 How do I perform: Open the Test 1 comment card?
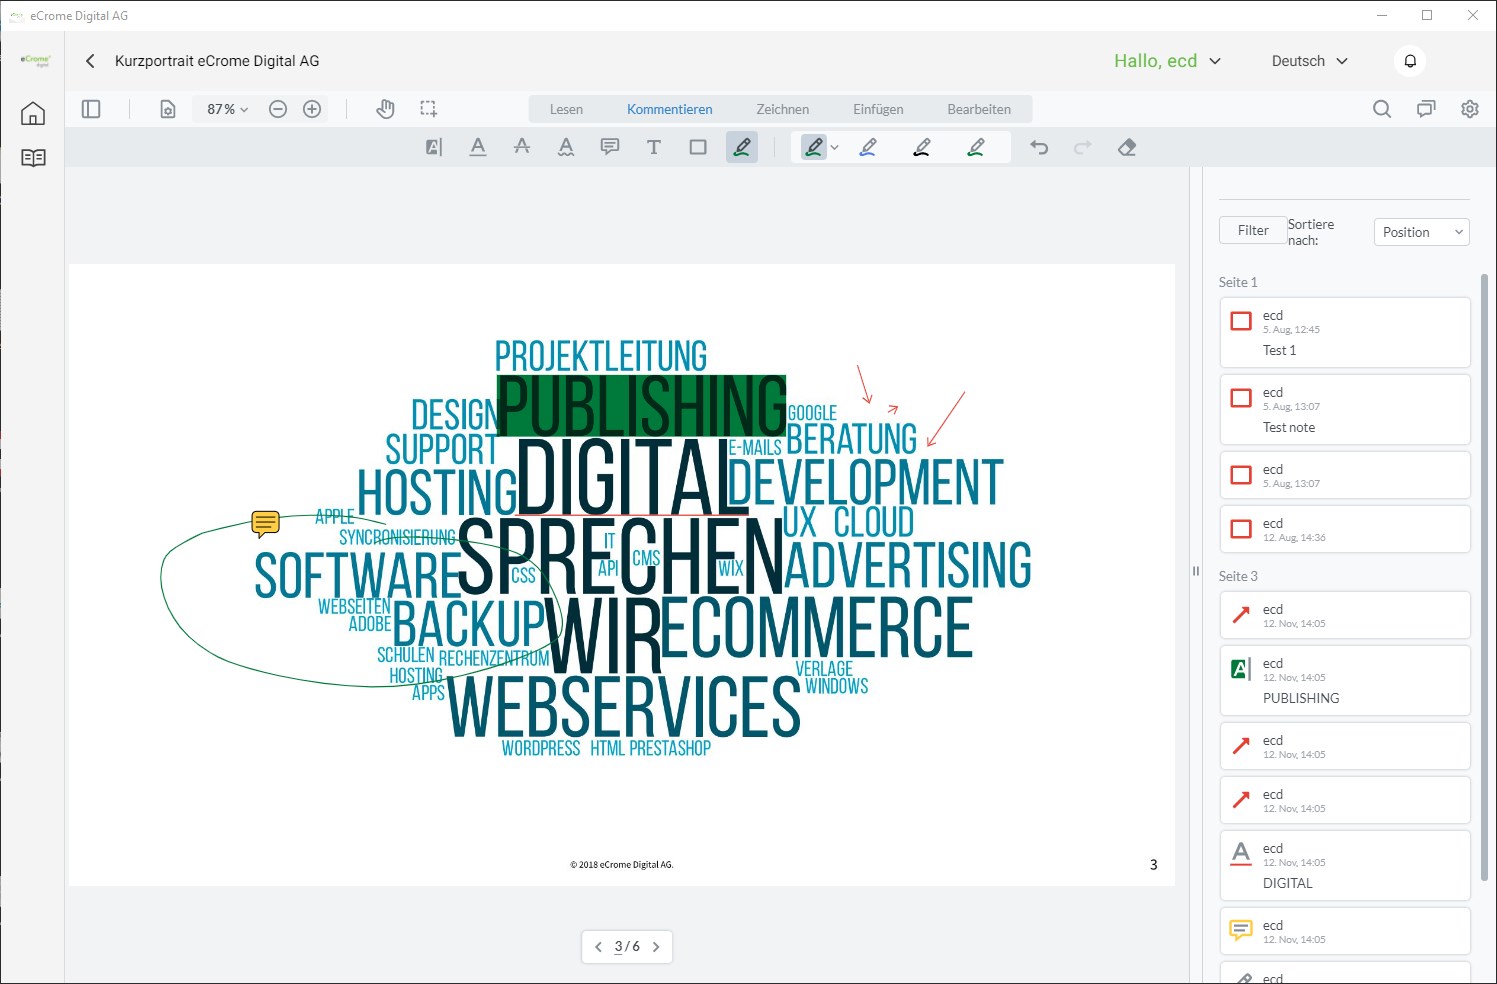tap(1345, 333)
